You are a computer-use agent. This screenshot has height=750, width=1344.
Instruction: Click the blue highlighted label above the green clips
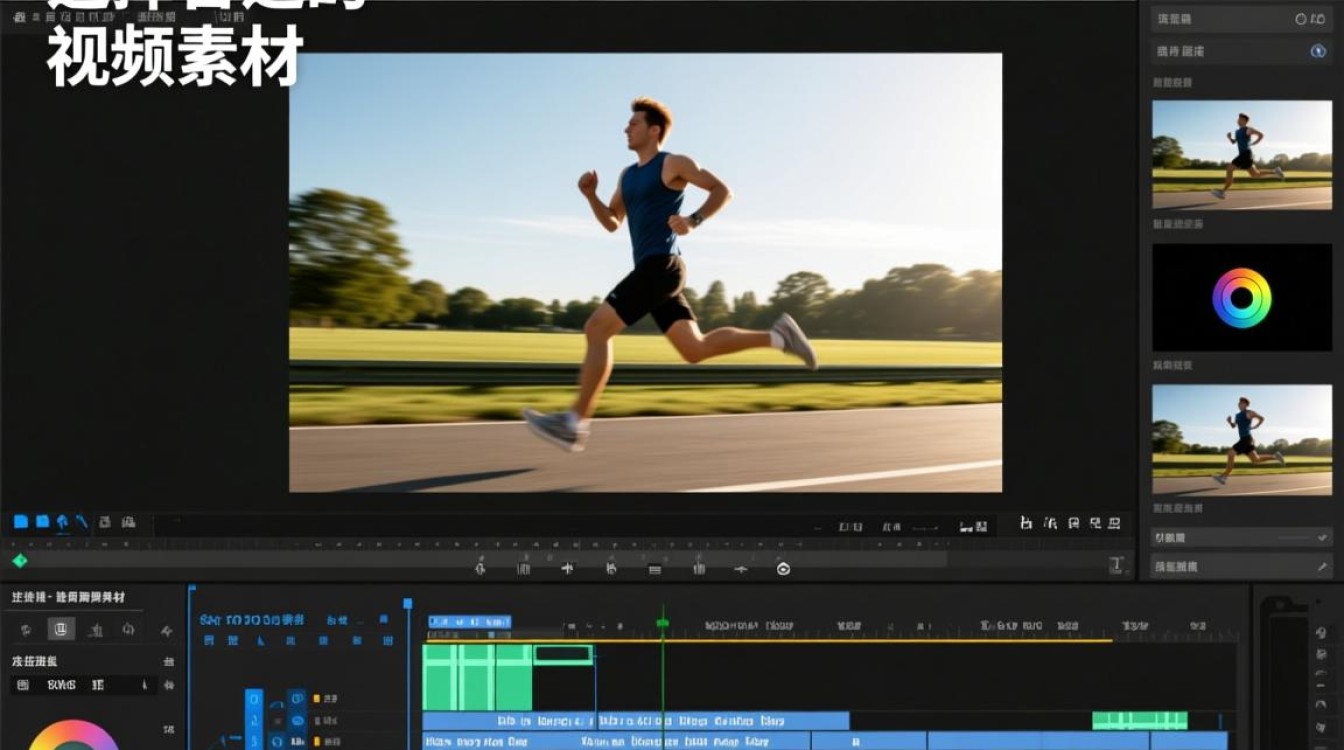pyautogui.click(x=469, y=621)
